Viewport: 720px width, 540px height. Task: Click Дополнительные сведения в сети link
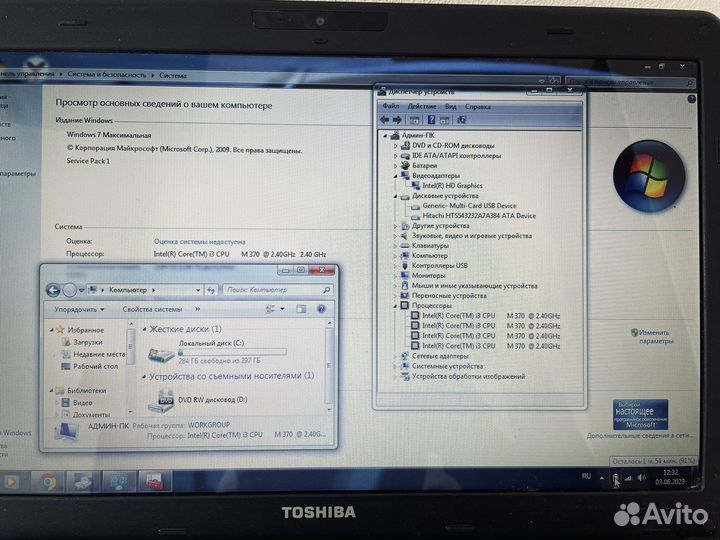point(639,436)
